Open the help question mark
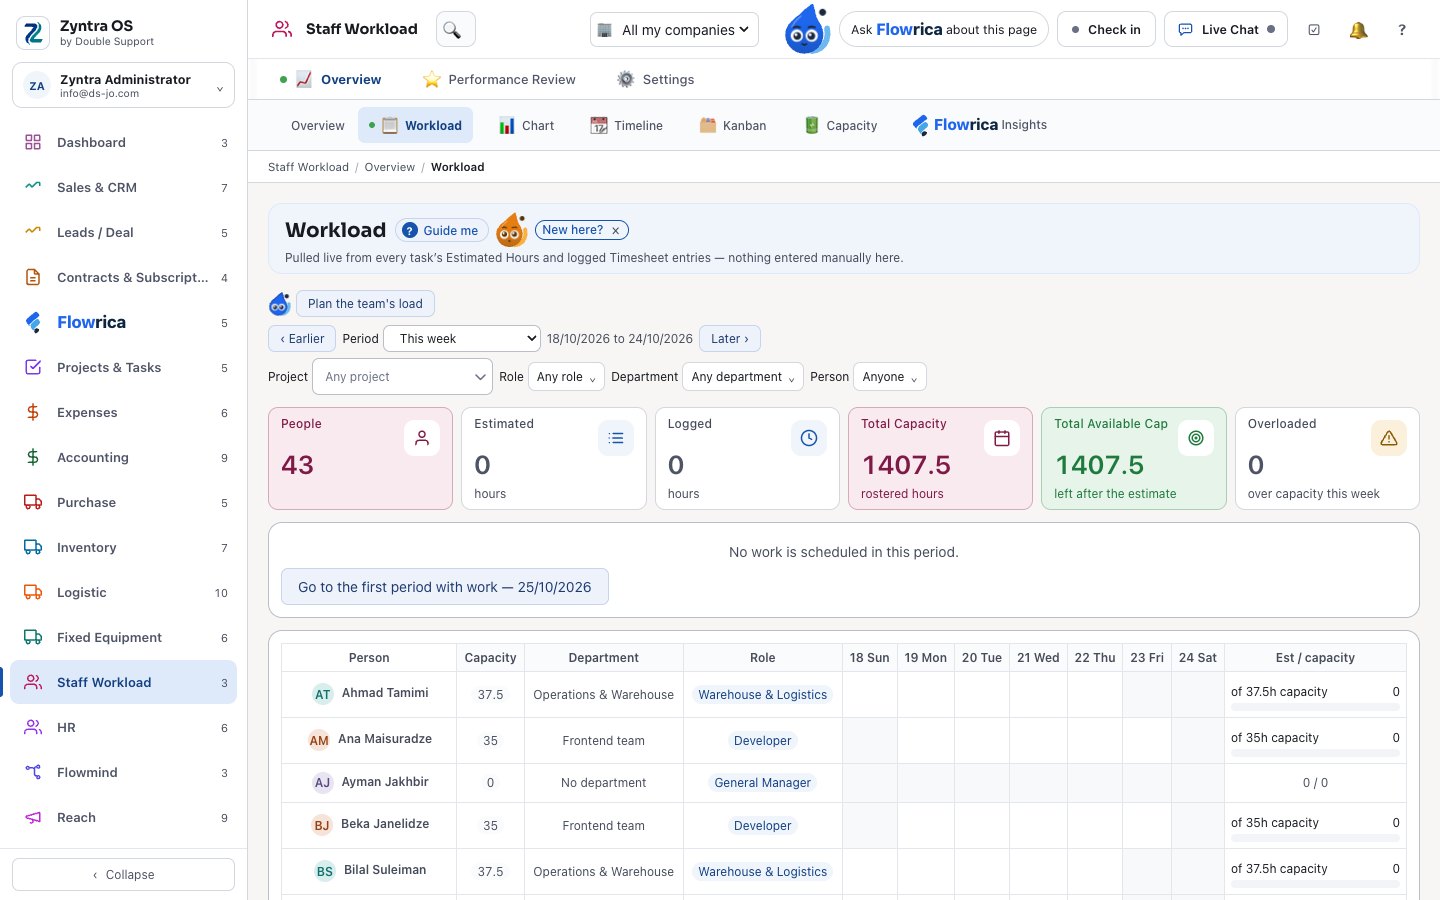This screenshot has height=900, width=1440. [1402, 30]
